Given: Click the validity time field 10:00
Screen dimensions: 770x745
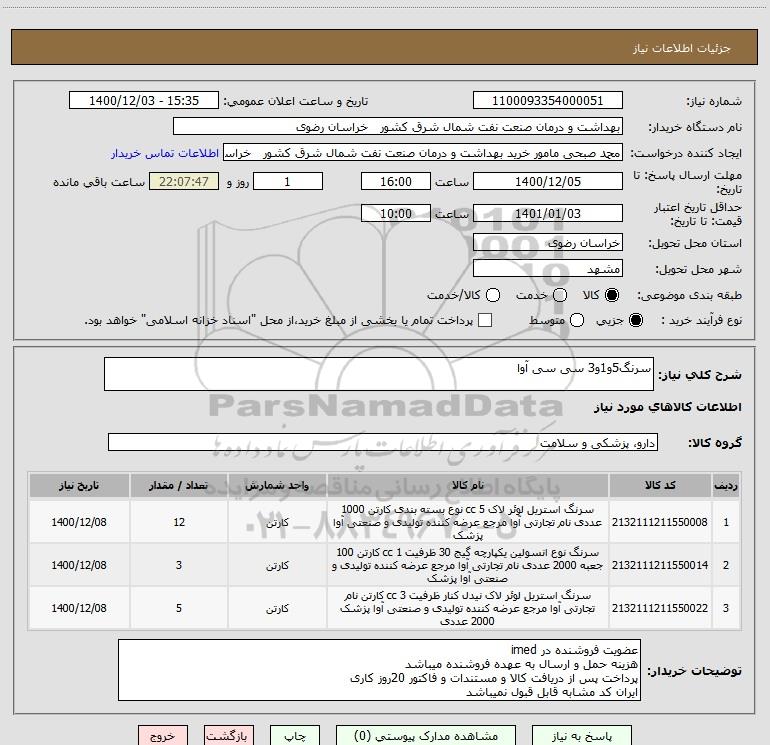Looking at the screenshot, I should click(396, 213).
